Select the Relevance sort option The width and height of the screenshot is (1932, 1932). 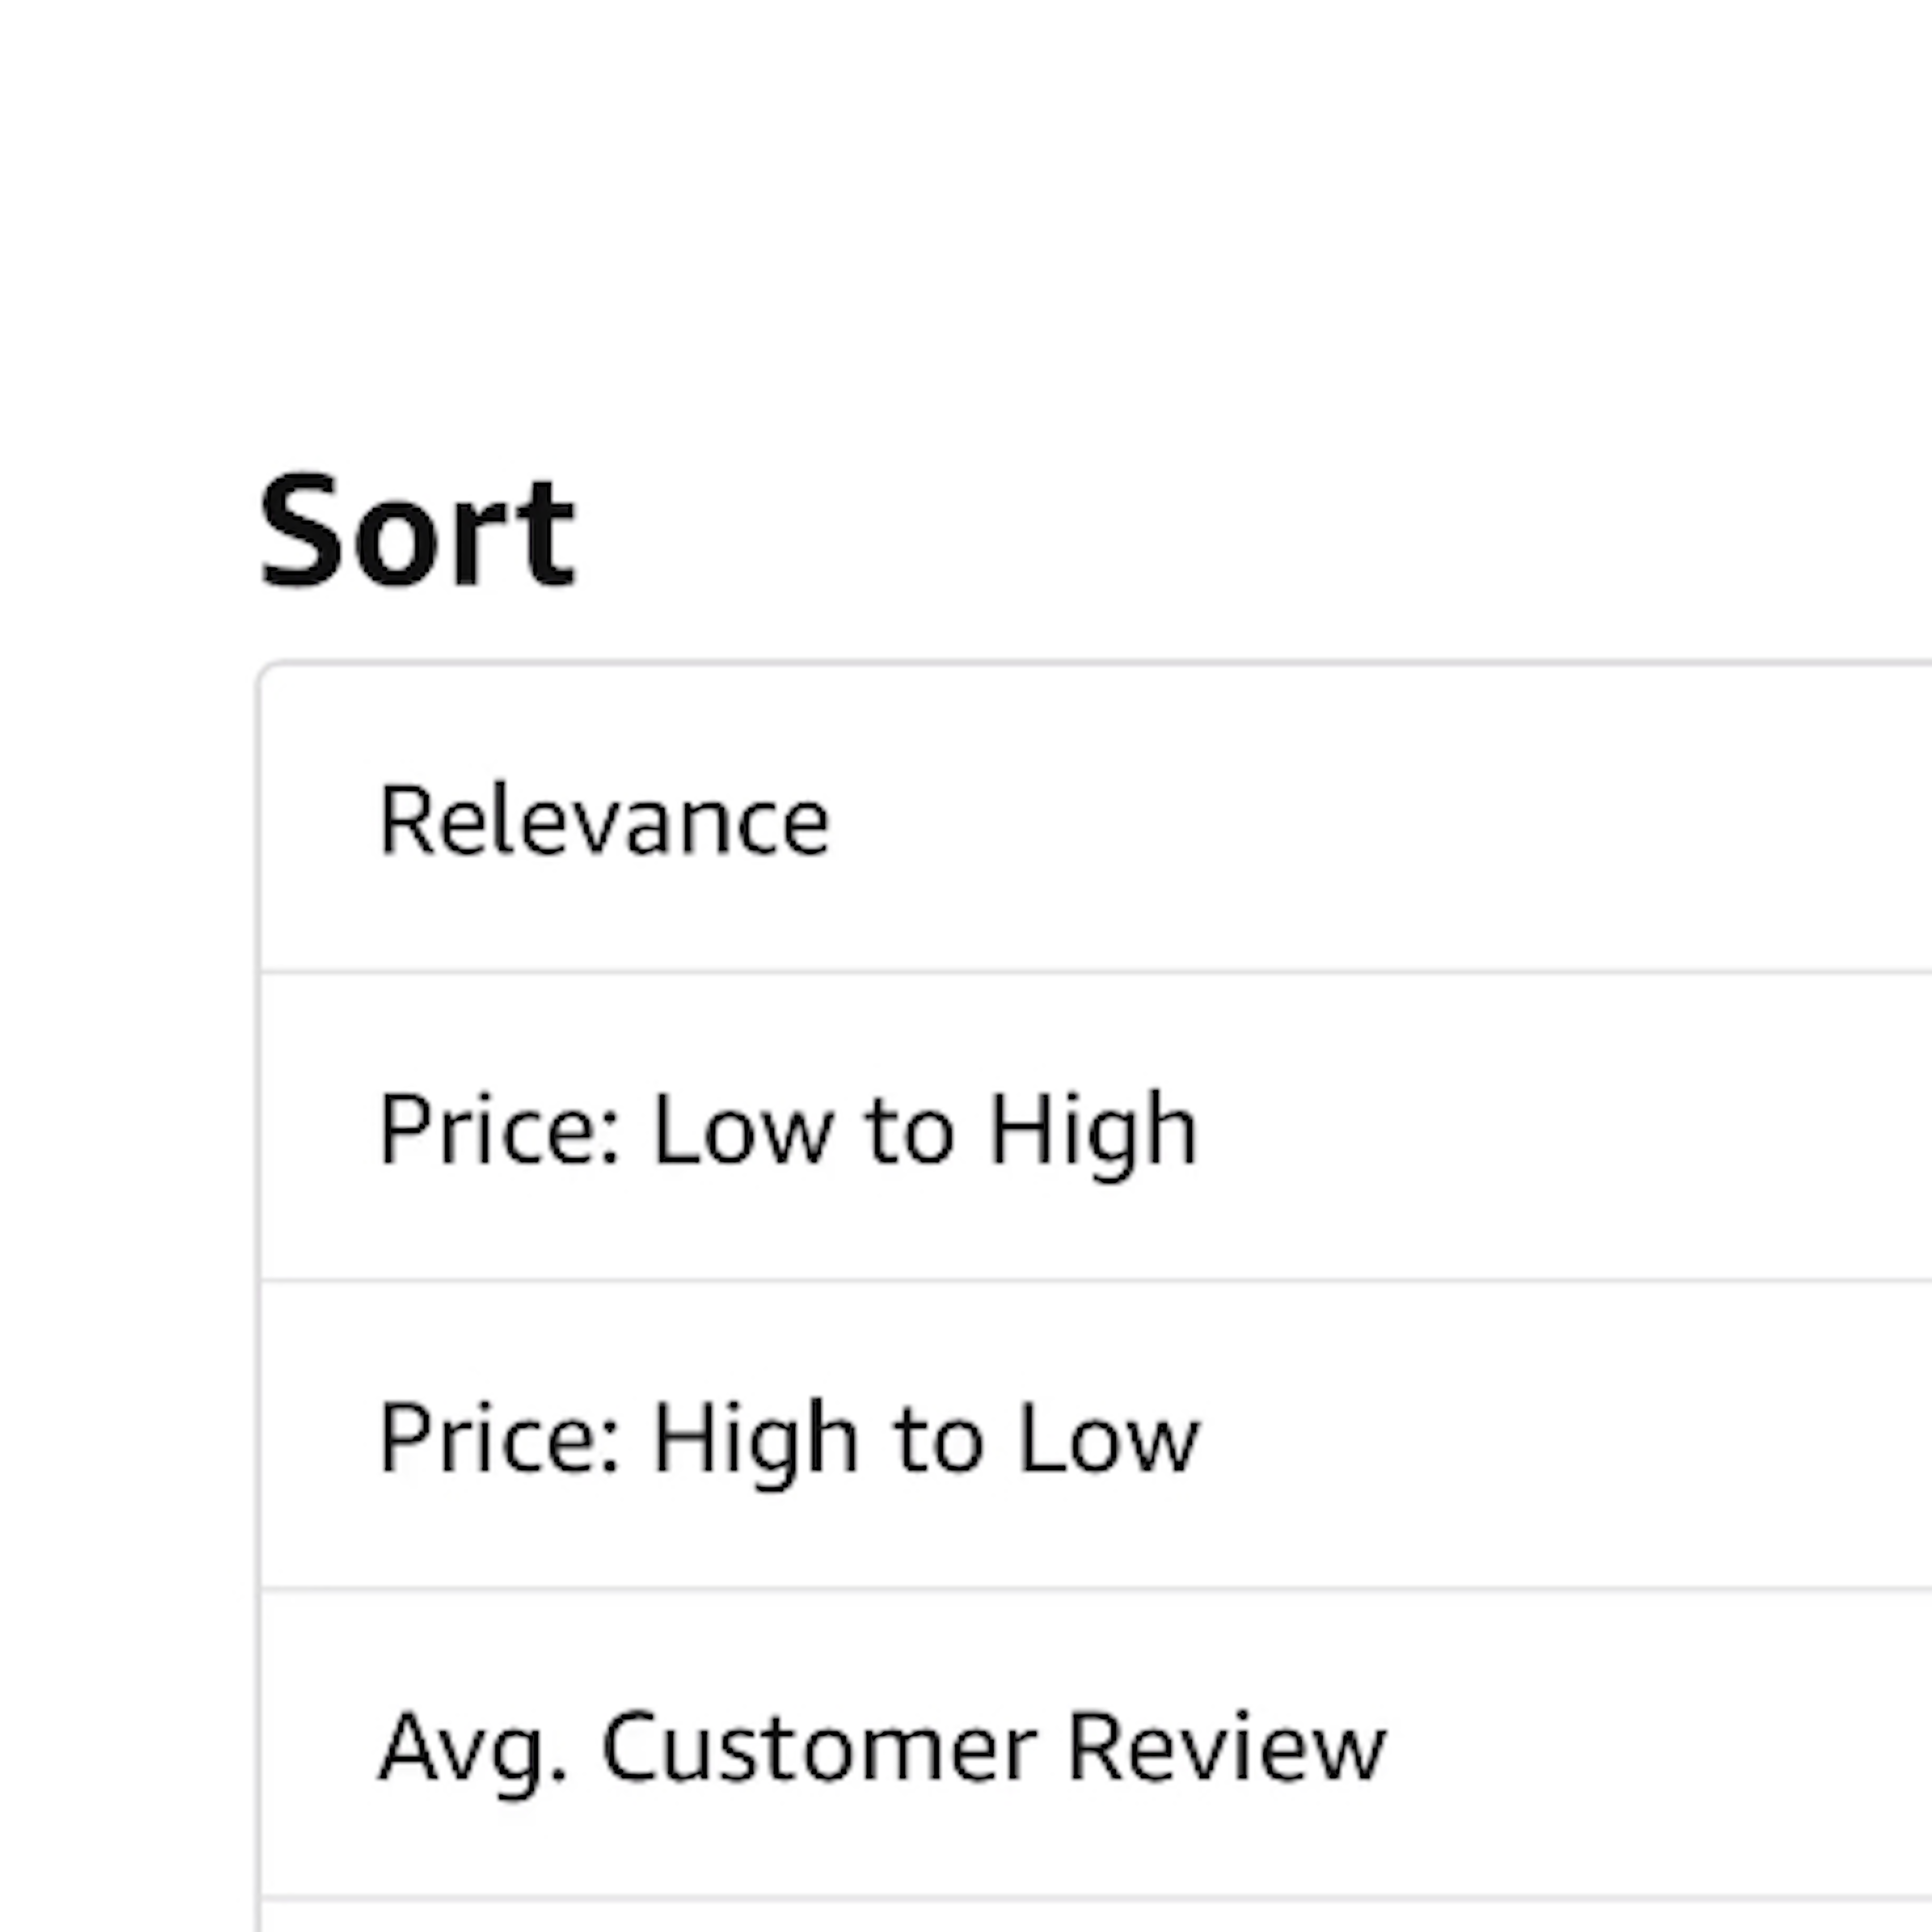click(x=604, y=820)
